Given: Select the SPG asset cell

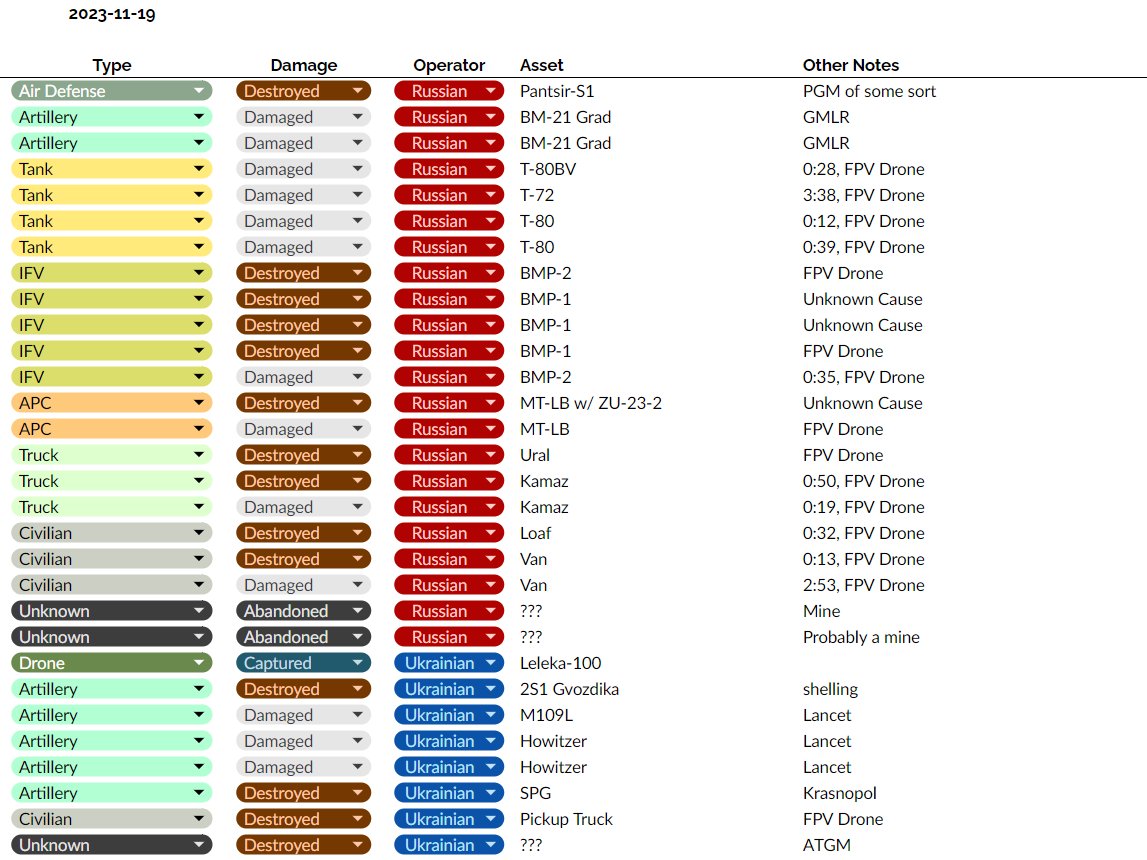Looking at the screenshot, I should tap(535, 793).
